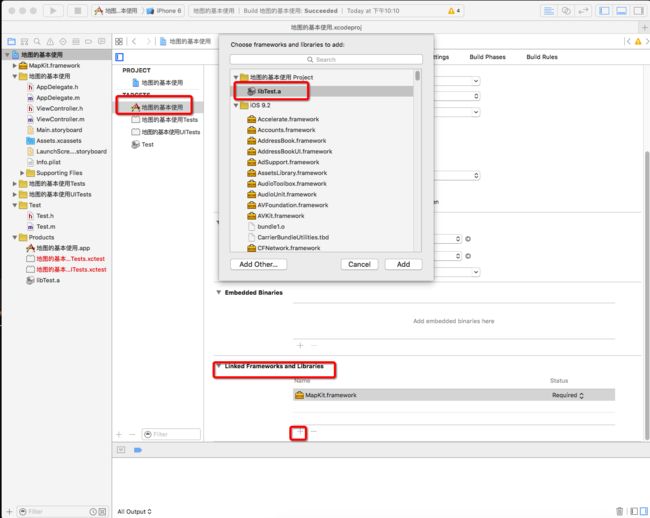Toggle the utilities panel
The height and width of the screenshot is (518, 650).
click(638, 11)
